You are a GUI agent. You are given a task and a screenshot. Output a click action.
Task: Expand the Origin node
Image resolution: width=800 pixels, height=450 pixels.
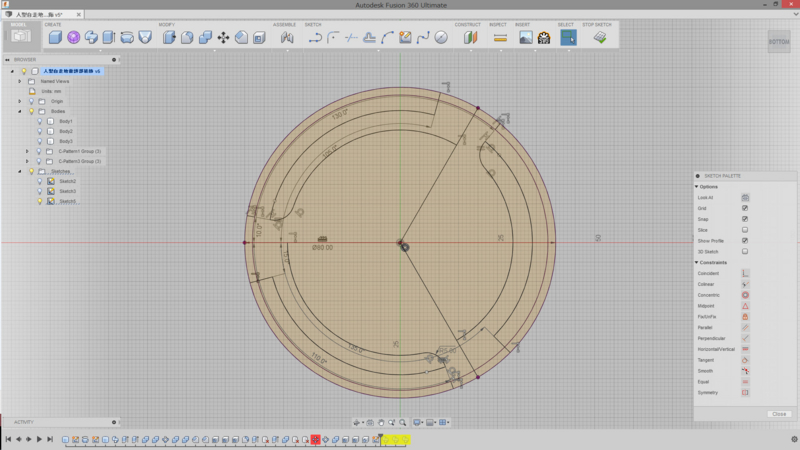pos(20,102)
